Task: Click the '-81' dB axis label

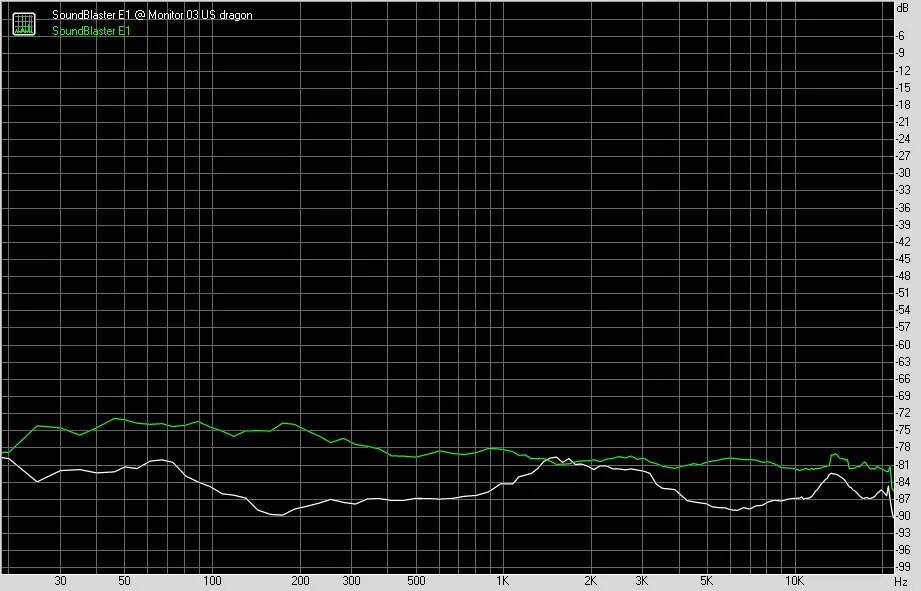Action: click(903, 464)
